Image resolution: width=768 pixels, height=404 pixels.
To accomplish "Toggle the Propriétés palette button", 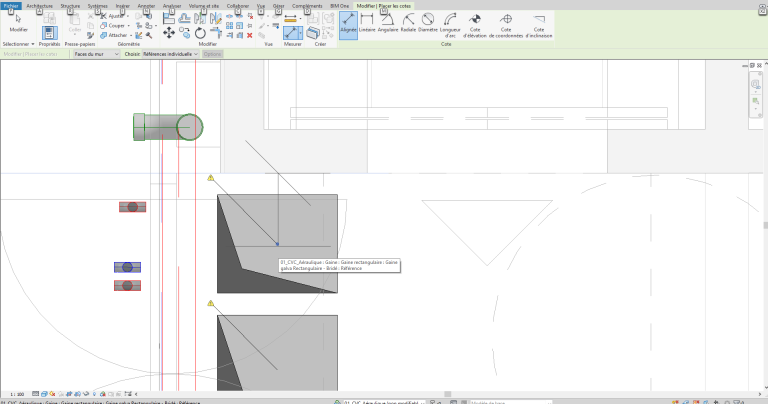I will coord(49,35).
